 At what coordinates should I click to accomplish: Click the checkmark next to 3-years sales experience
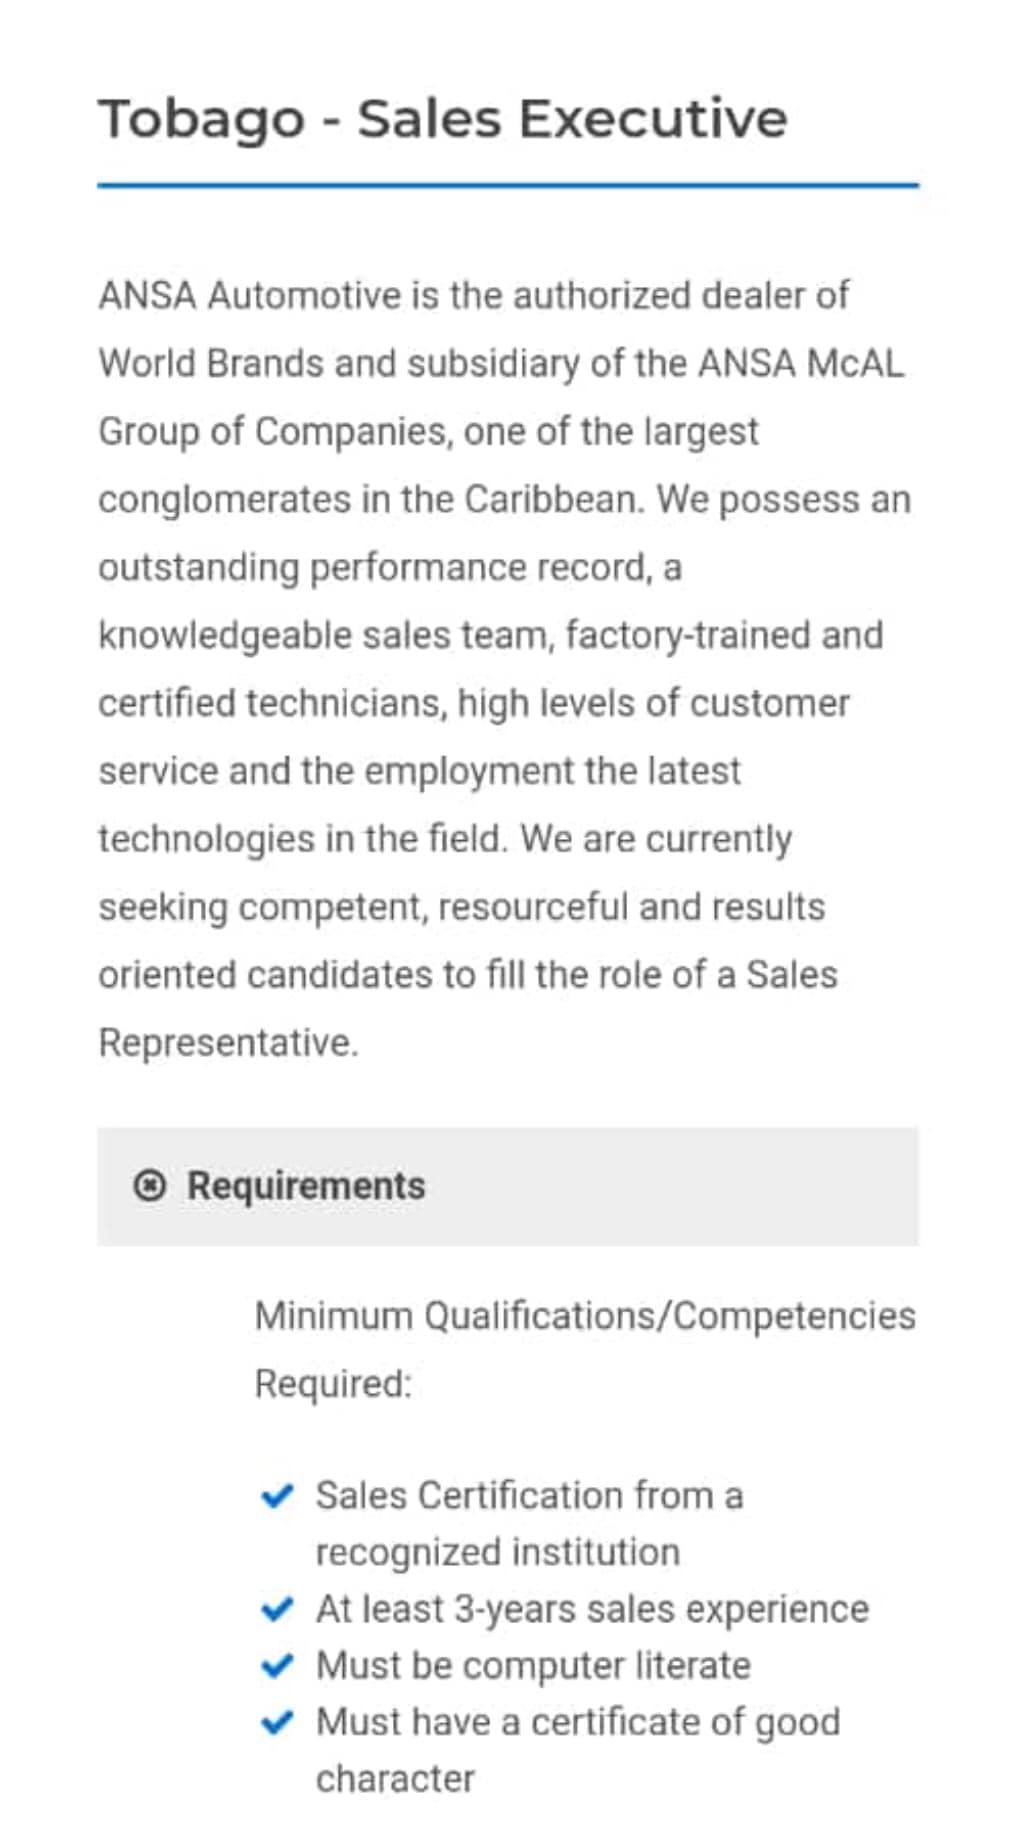point(276,1609)
